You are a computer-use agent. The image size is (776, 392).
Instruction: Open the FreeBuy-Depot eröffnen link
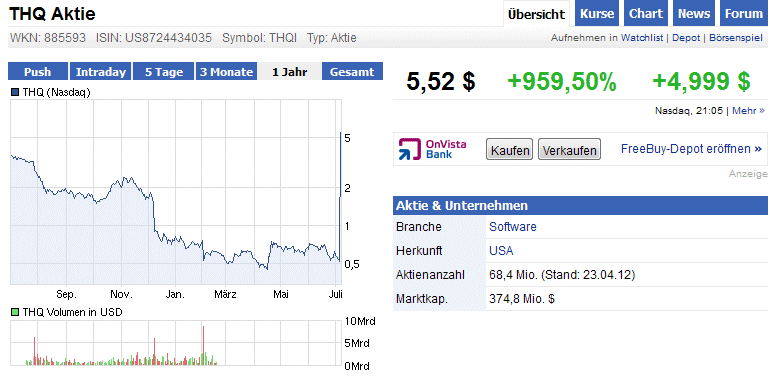coord(691,149)
